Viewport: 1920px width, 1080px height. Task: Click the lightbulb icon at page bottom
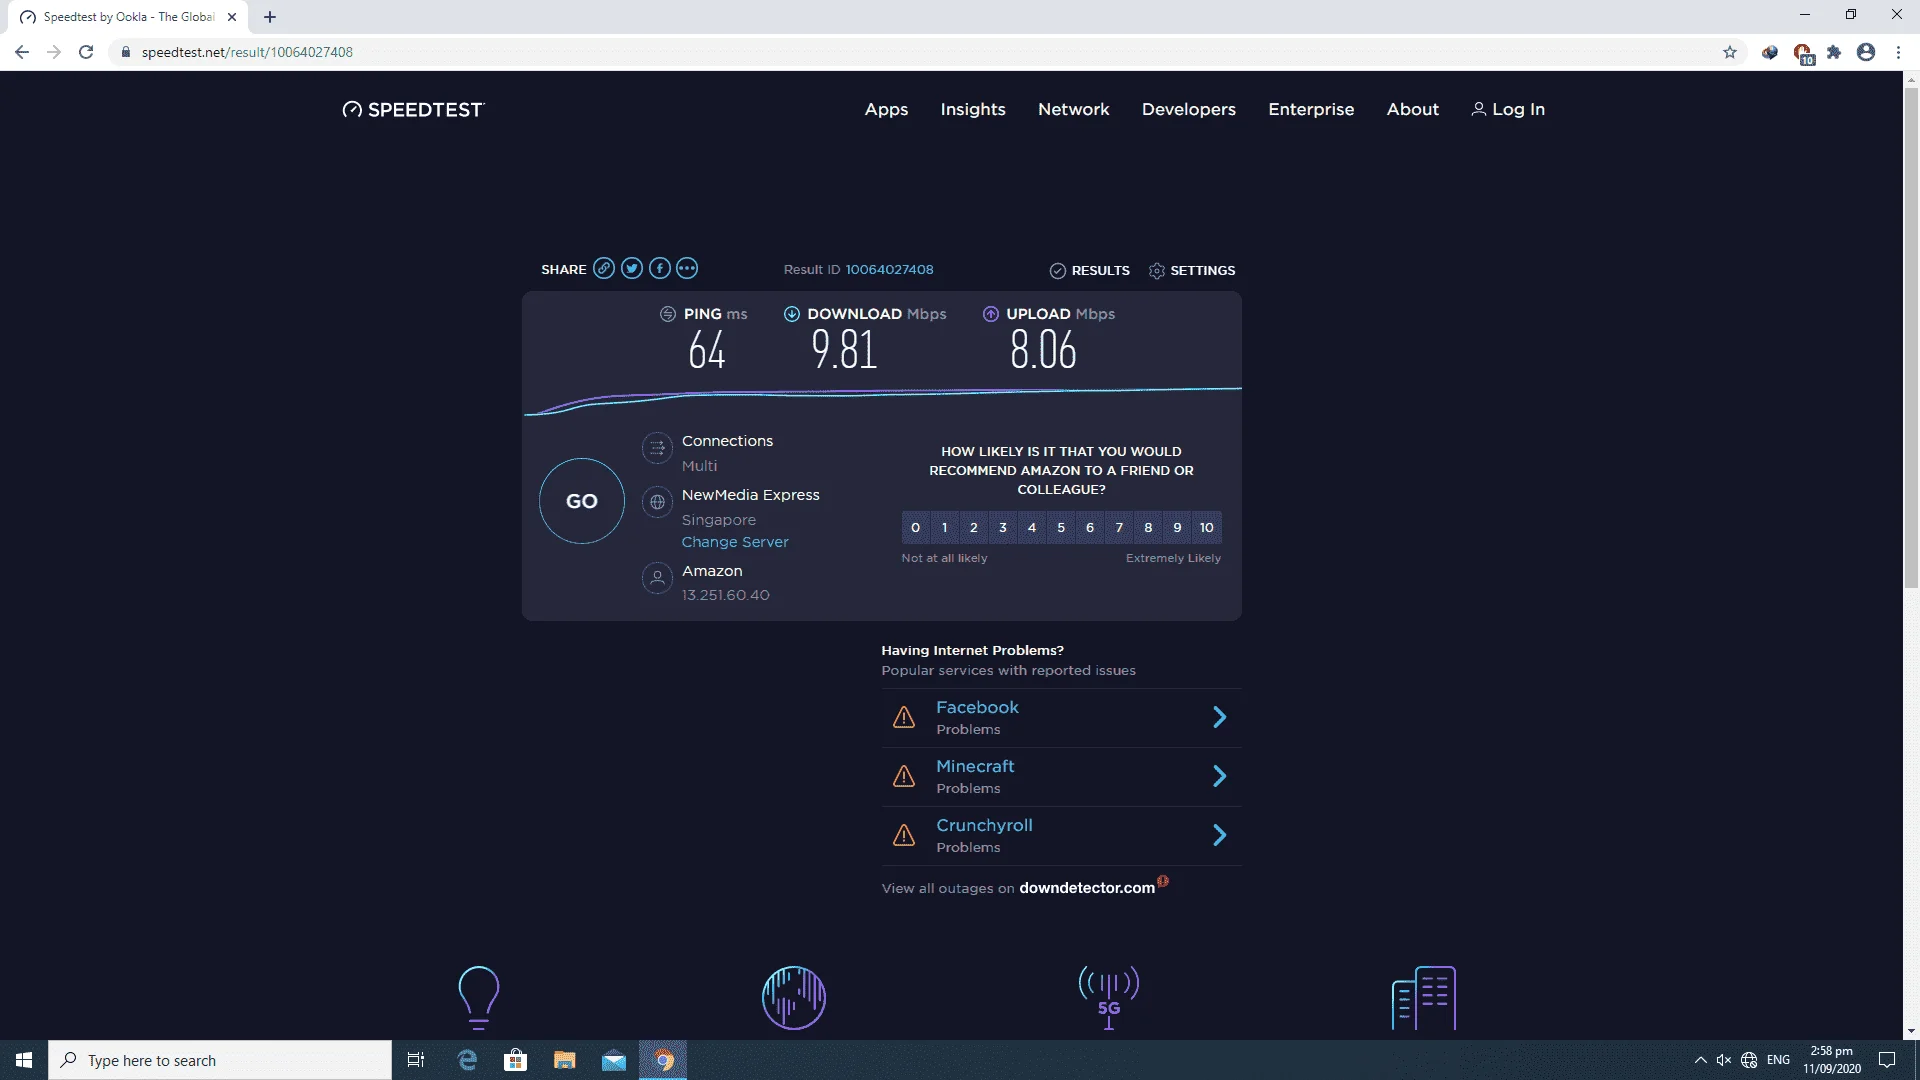point(478,997)
